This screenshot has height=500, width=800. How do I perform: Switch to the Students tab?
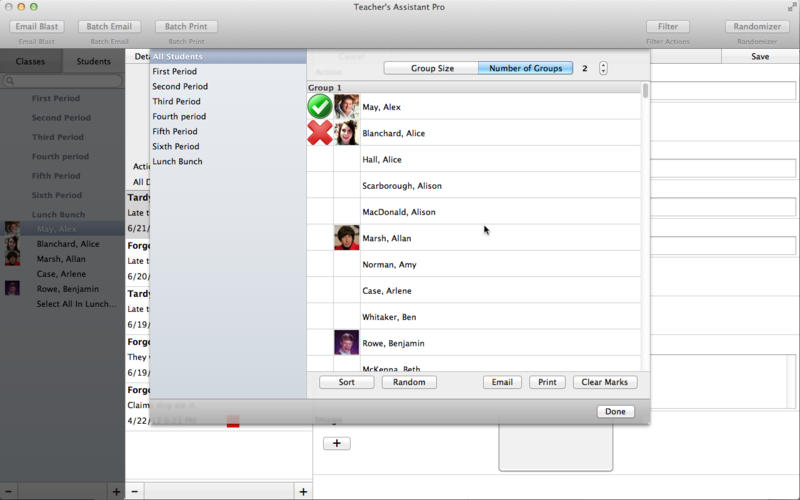[x=94, y=62]
